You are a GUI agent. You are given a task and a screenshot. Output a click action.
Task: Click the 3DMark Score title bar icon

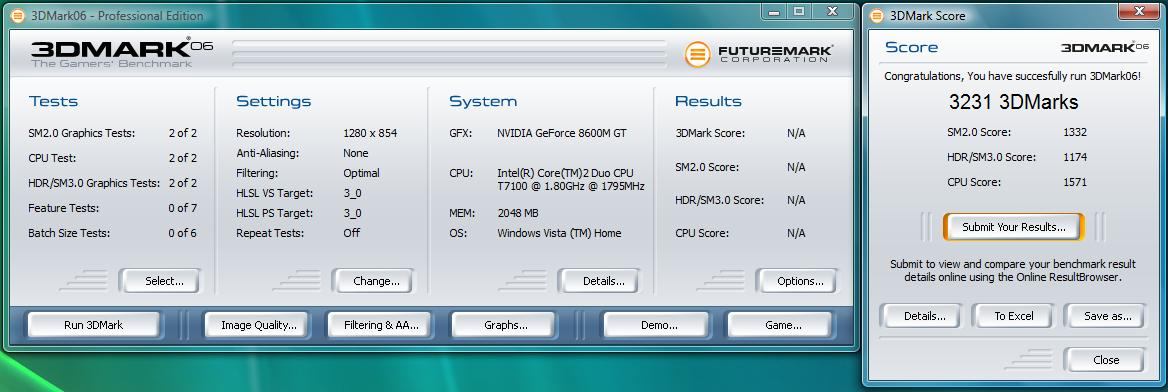(x=877, y=16)
